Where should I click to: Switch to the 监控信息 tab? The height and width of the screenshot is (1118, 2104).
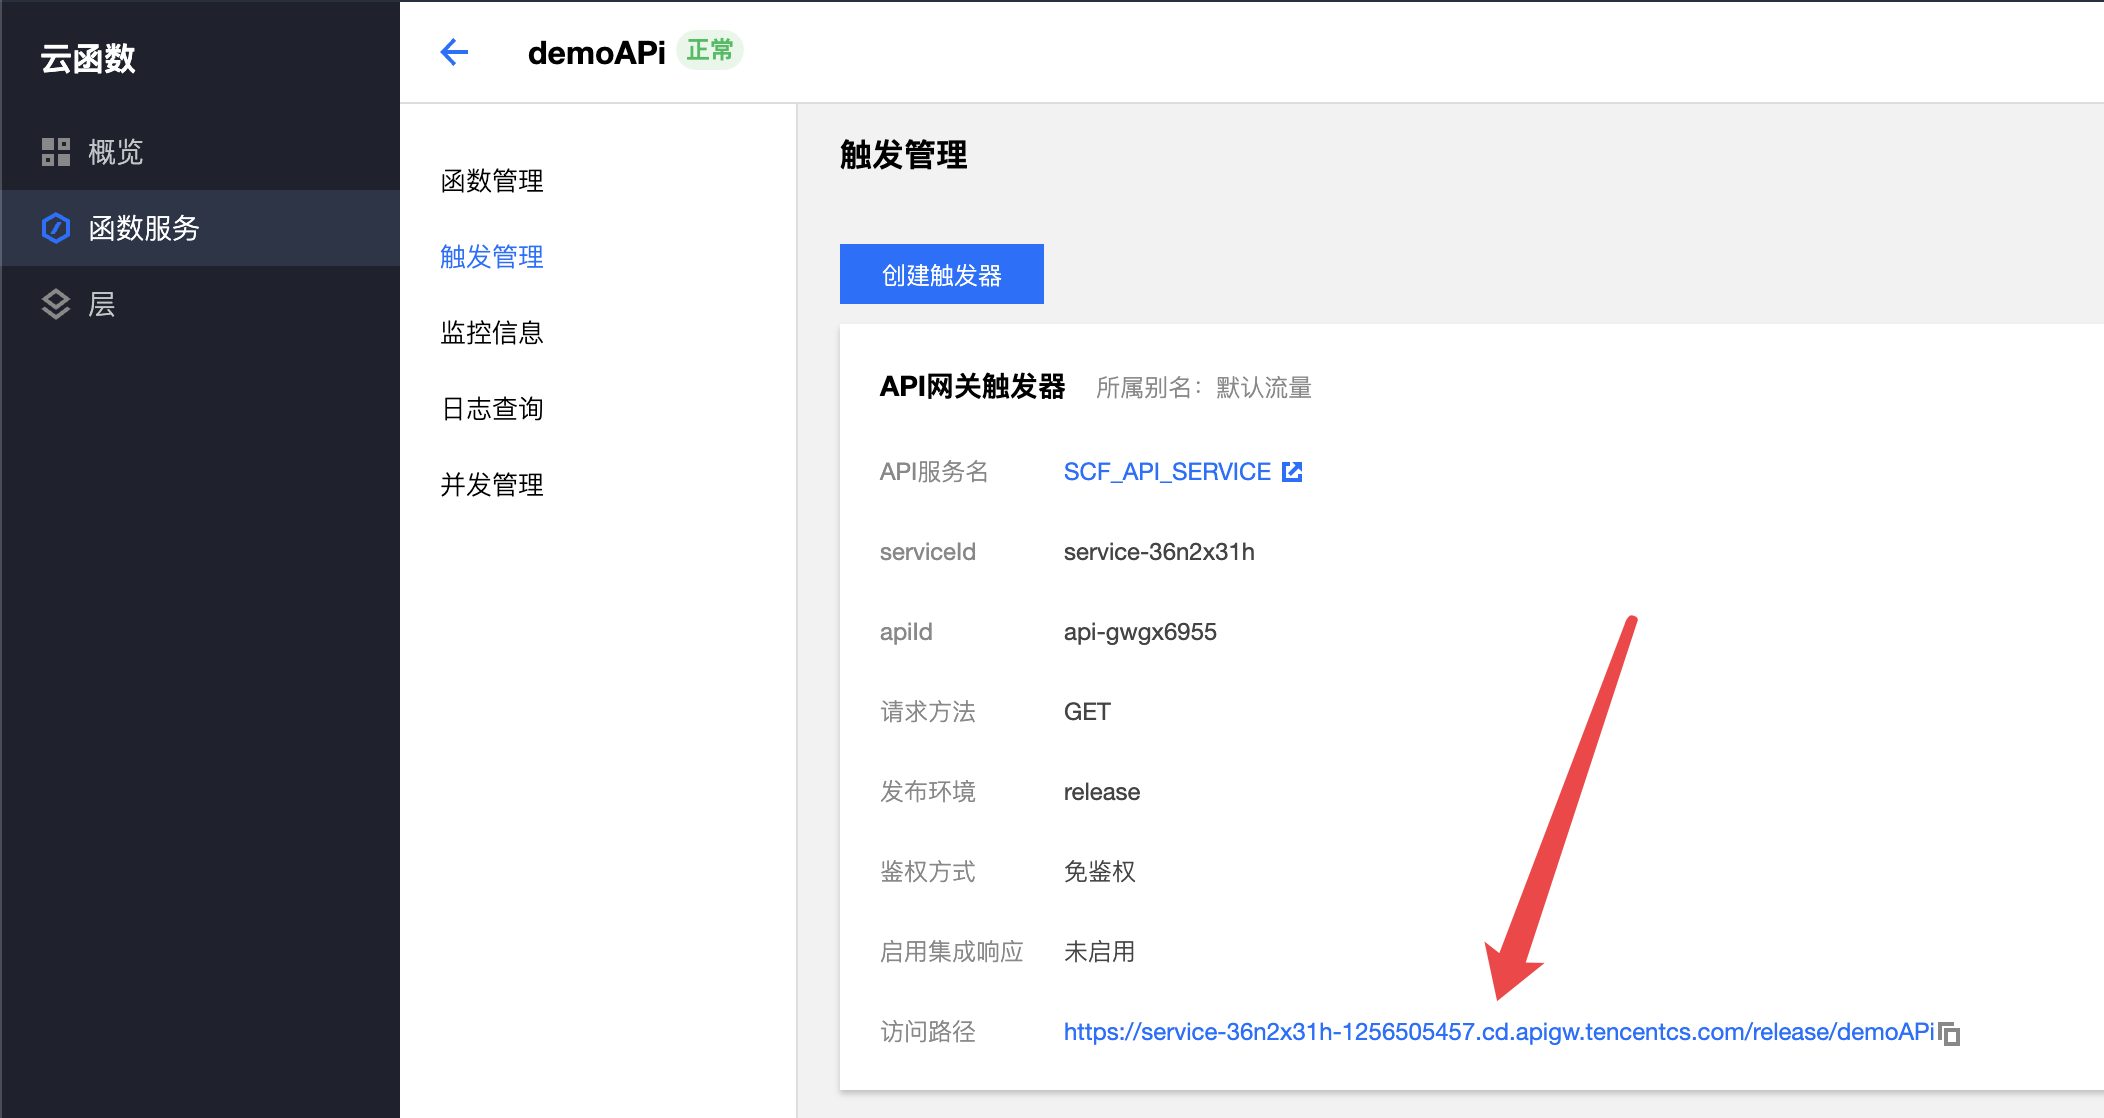click(492, 333)
